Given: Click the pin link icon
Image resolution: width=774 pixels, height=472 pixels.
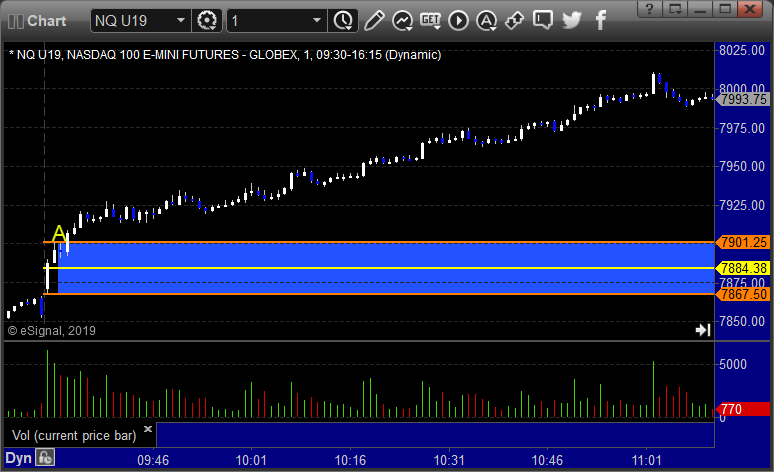Looking at the screenshot, I should click(515, 21).
